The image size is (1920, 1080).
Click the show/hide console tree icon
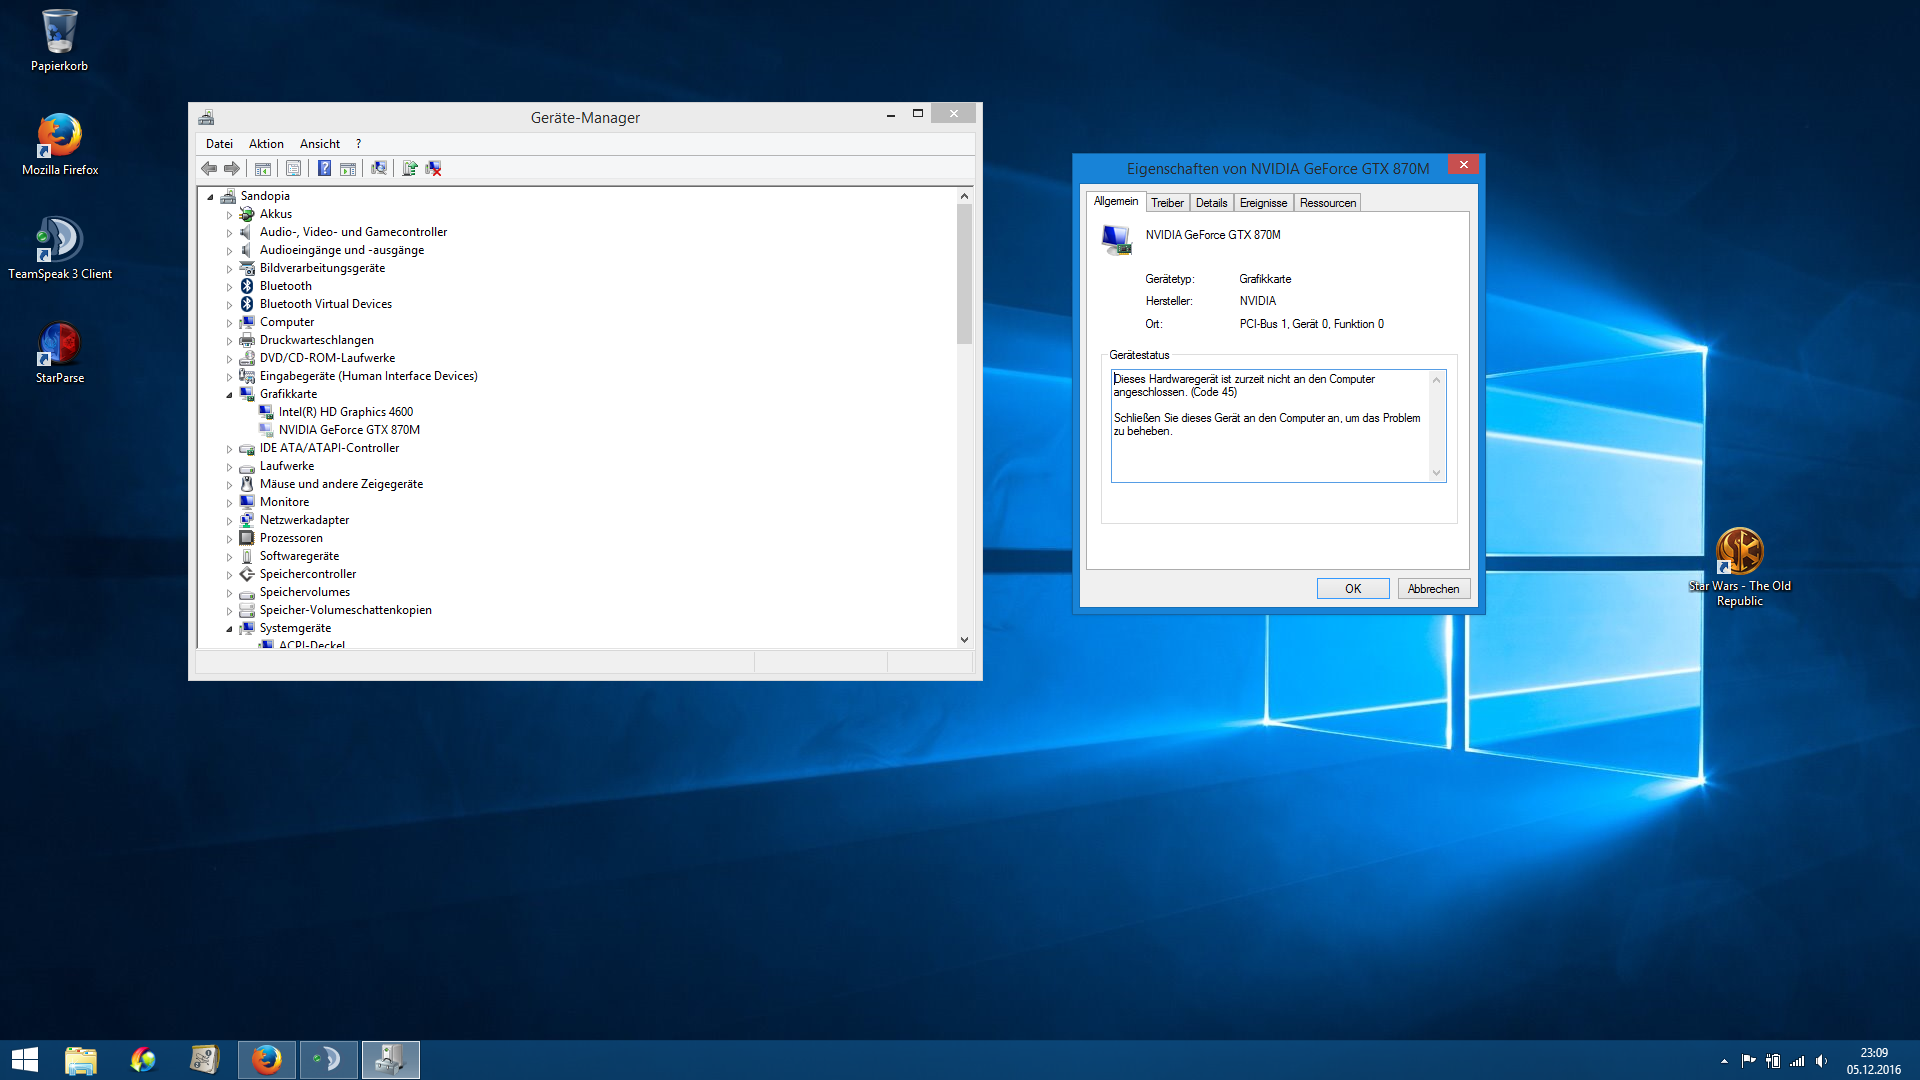click(263, 169)
